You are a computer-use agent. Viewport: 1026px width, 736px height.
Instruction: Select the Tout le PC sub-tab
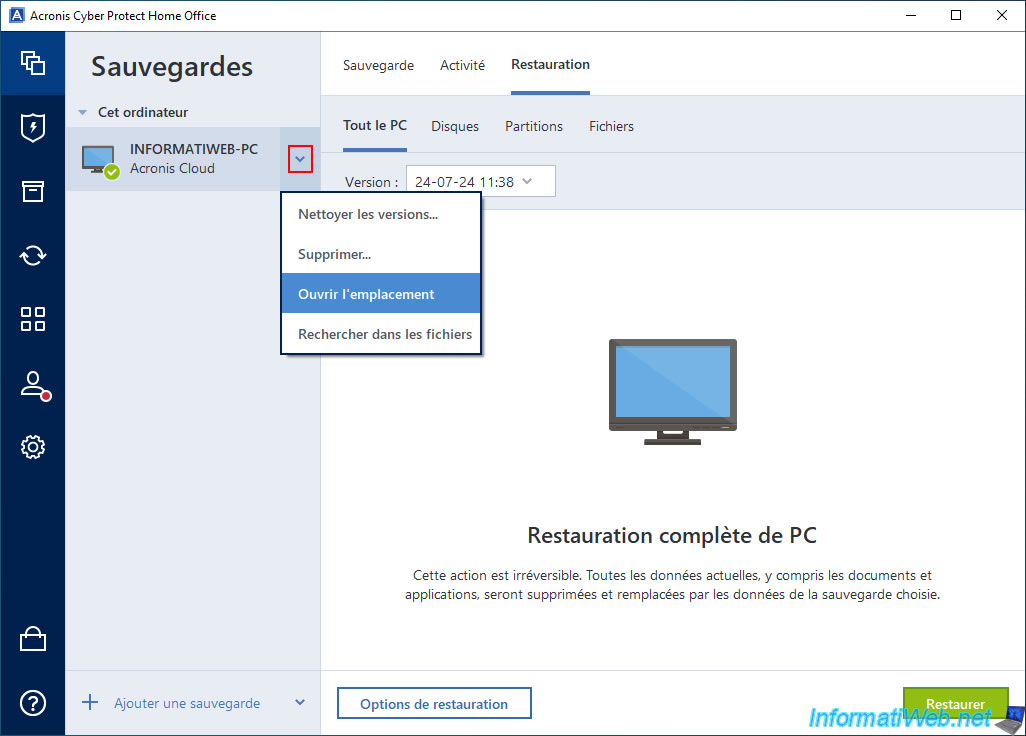(375, 126)
